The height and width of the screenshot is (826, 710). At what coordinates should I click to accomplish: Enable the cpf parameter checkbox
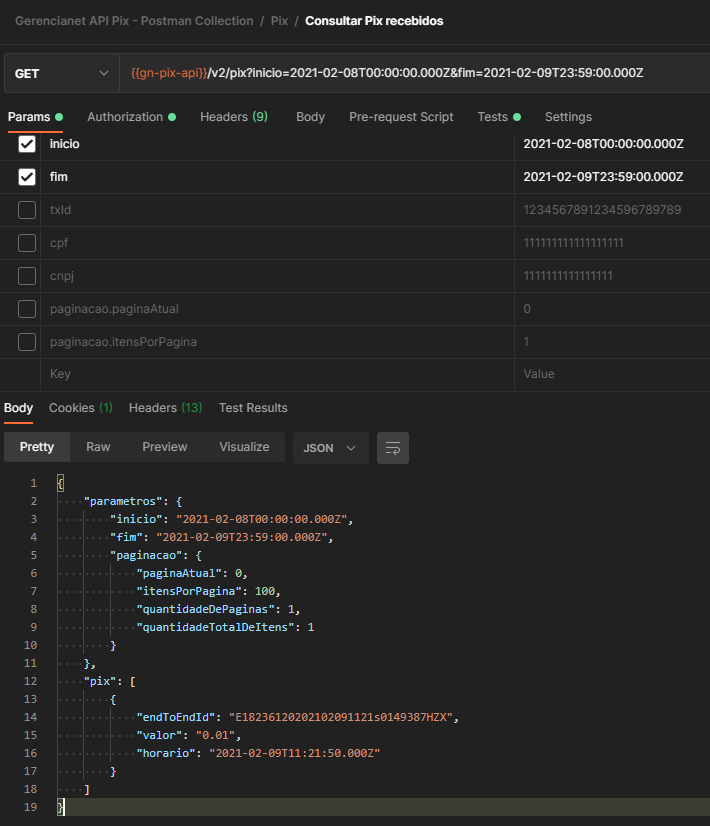[x=27, y=243]
